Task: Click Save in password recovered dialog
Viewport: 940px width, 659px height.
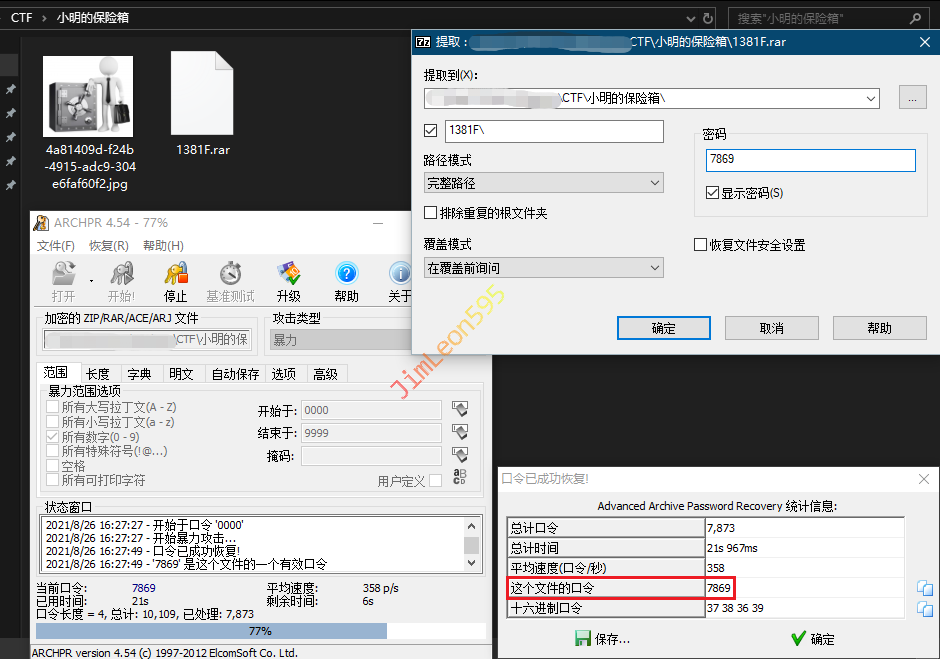Action: click(x=603, y=639)
